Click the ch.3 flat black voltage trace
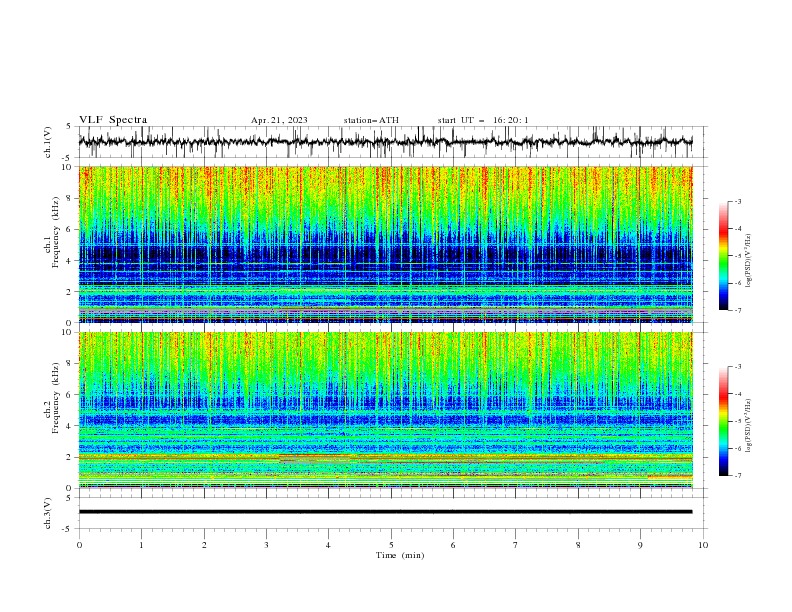This screenshot has height=612, width=792. (x=385, y=512)
